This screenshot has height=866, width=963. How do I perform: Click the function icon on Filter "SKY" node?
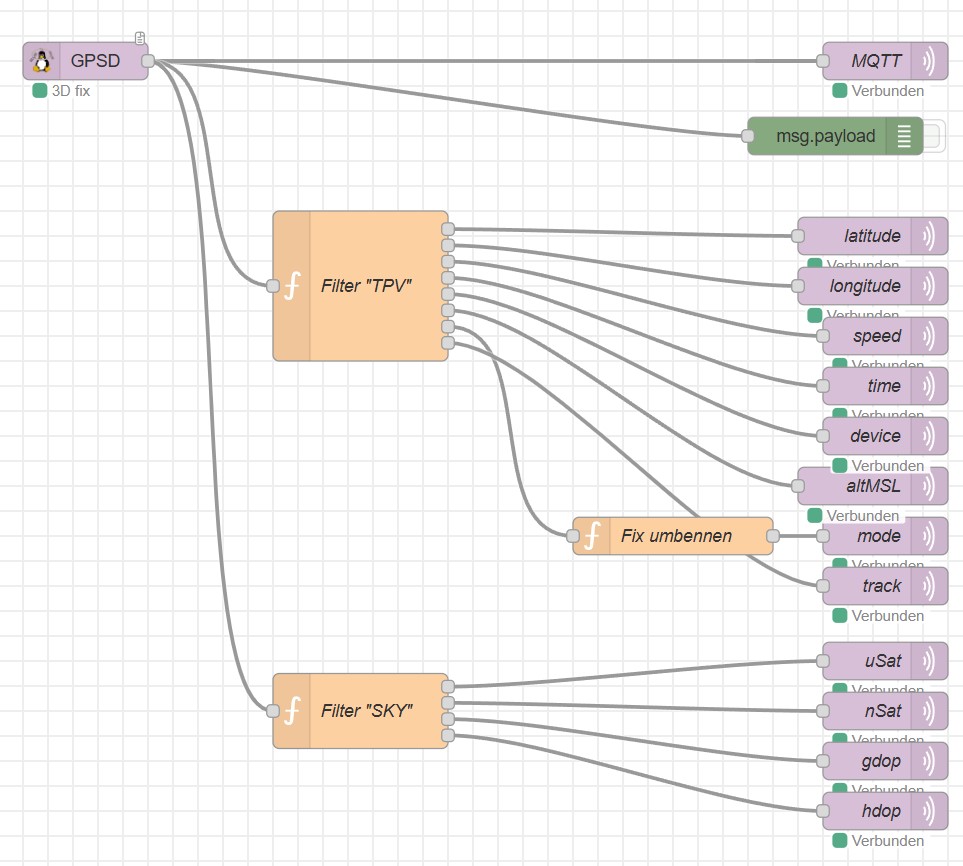tap(292, 711)
